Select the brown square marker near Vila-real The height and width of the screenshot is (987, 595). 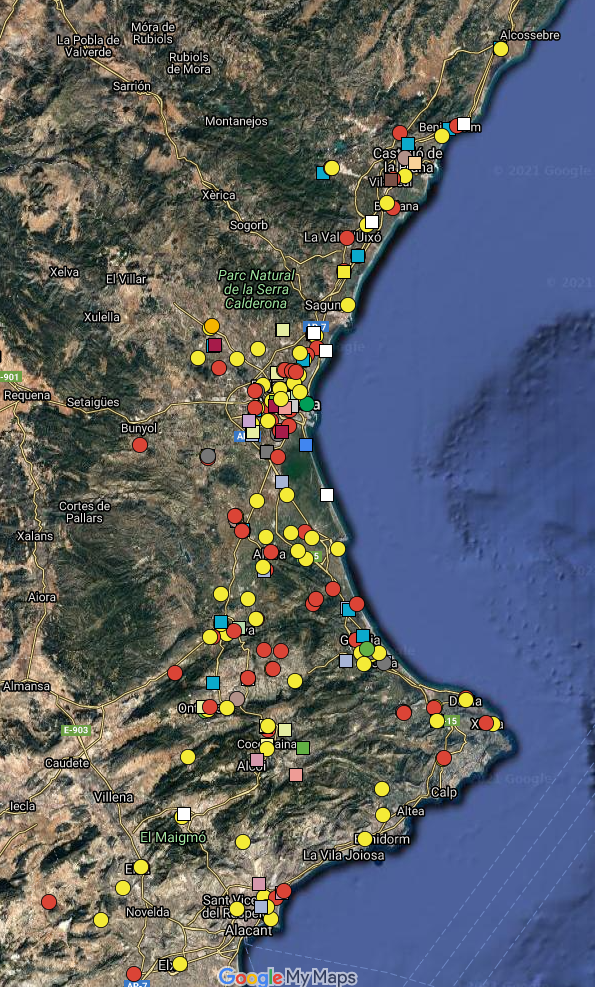[x=391, y=179]
